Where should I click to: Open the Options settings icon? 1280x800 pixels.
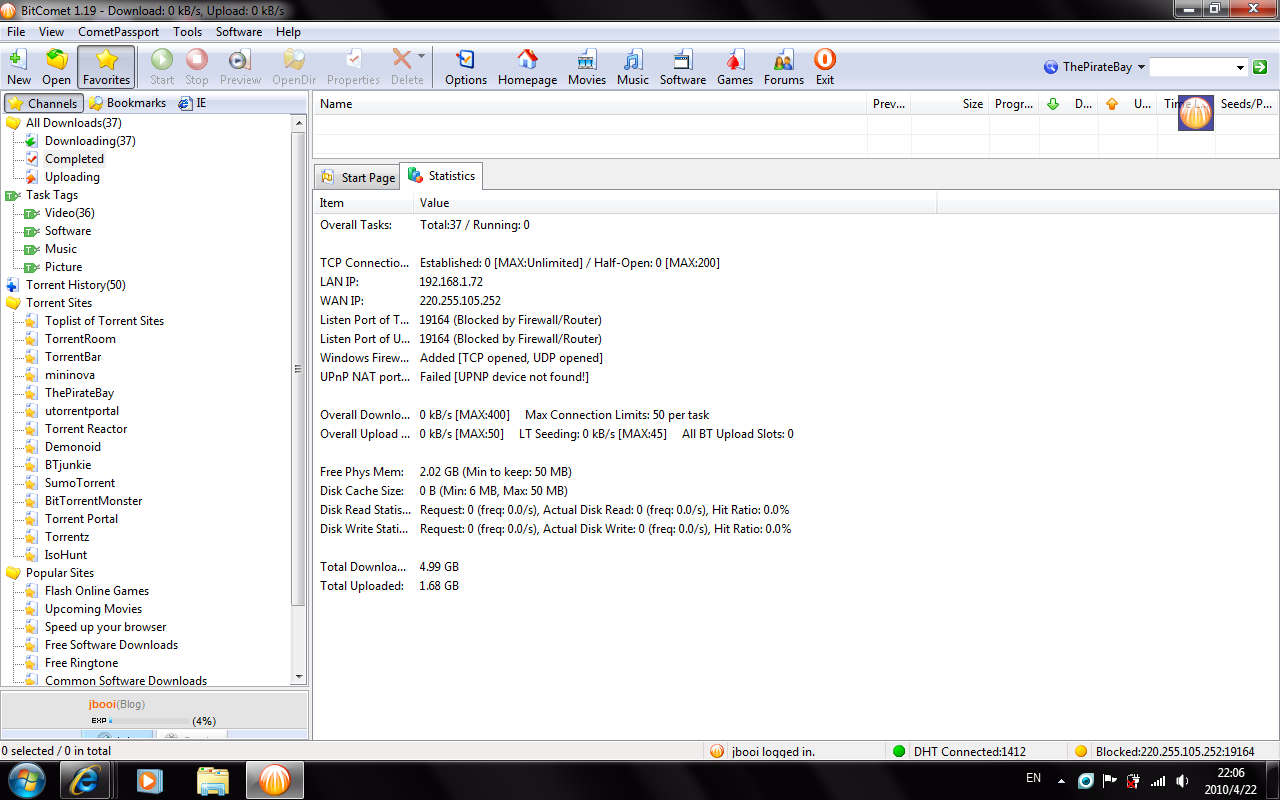click(x=465, y=66)
